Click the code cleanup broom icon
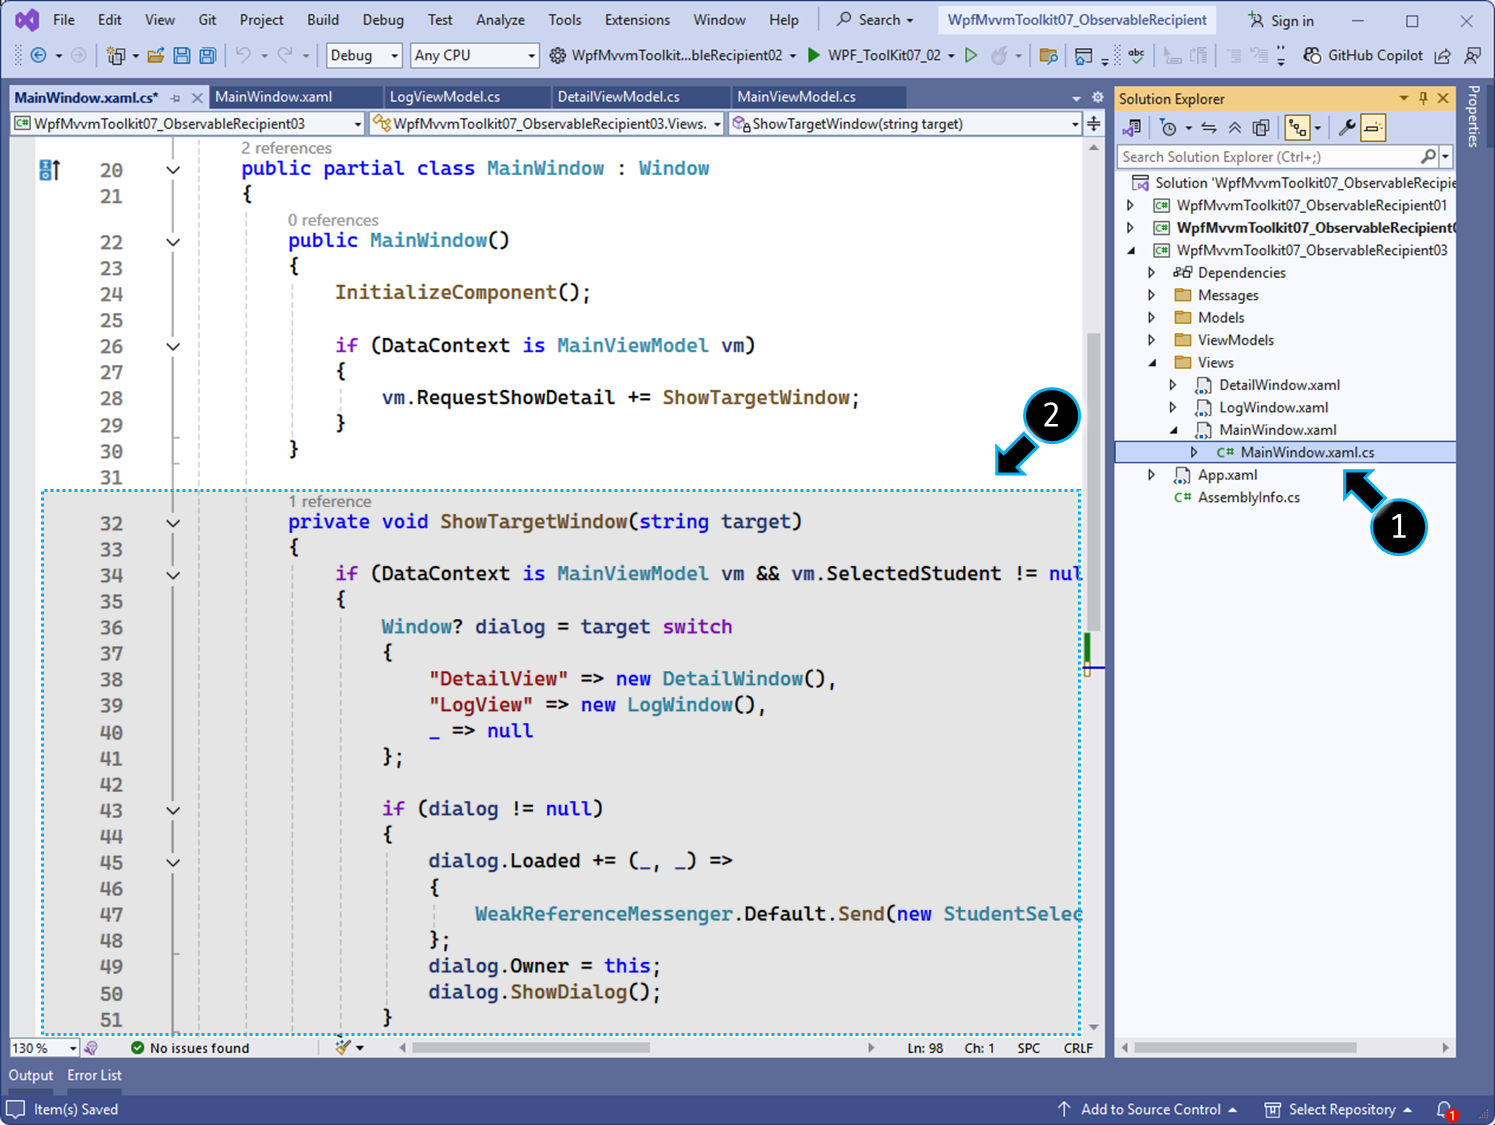 [343, 1047]
